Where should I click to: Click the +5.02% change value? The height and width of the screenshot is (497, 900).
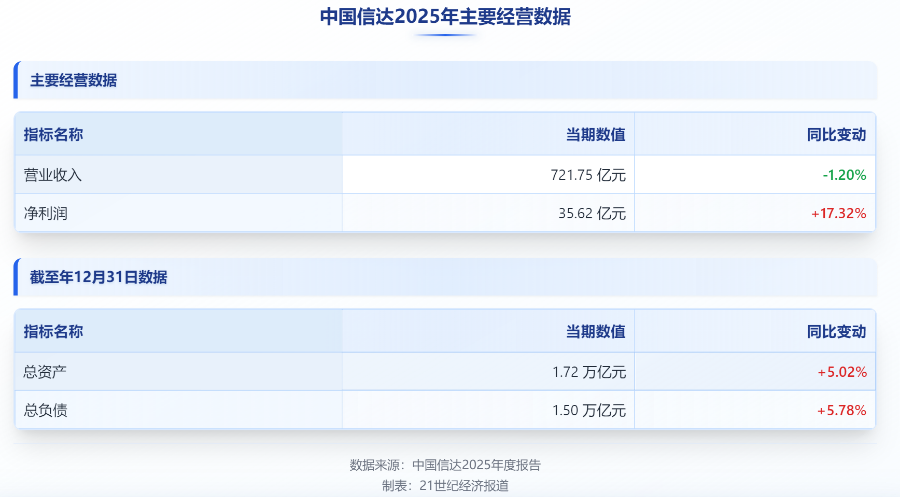pyautogui.click(x=842, y=372)
